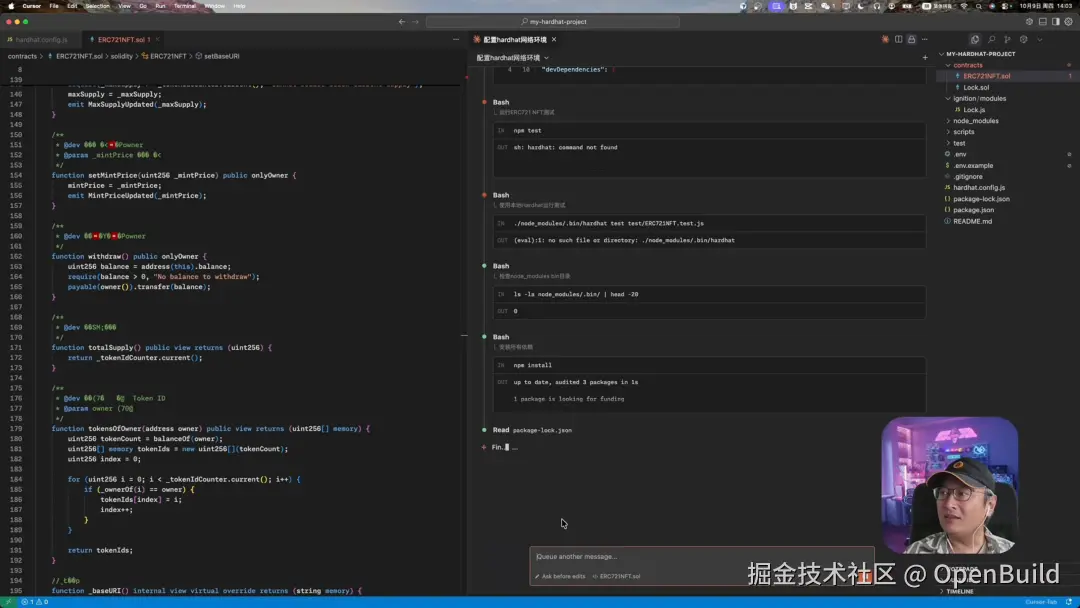Click the notifications bell in status bar

(x=1069, y=602)
